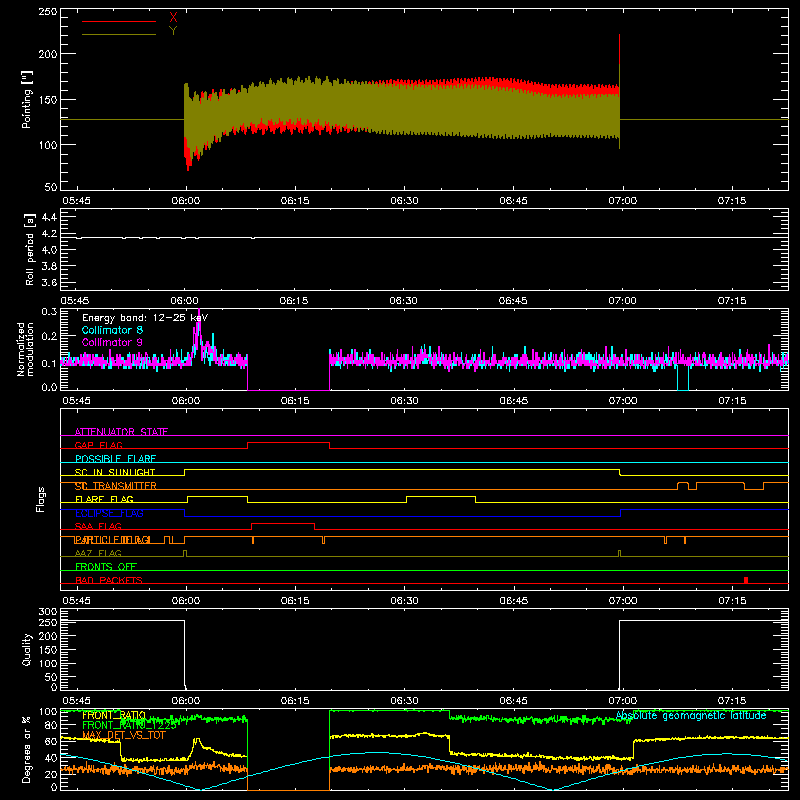Click the orange MAX_DET_VS_TOT legend label
Image resolution: width=800 pixels, height=800 pixels.
pyautogui.click(x=123, y=735)
